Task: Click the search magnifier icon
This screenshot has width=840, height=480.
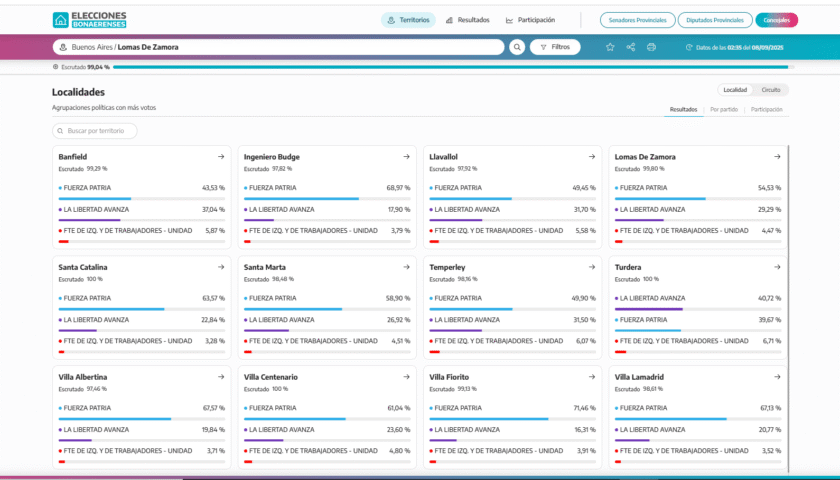Action: 517,47
